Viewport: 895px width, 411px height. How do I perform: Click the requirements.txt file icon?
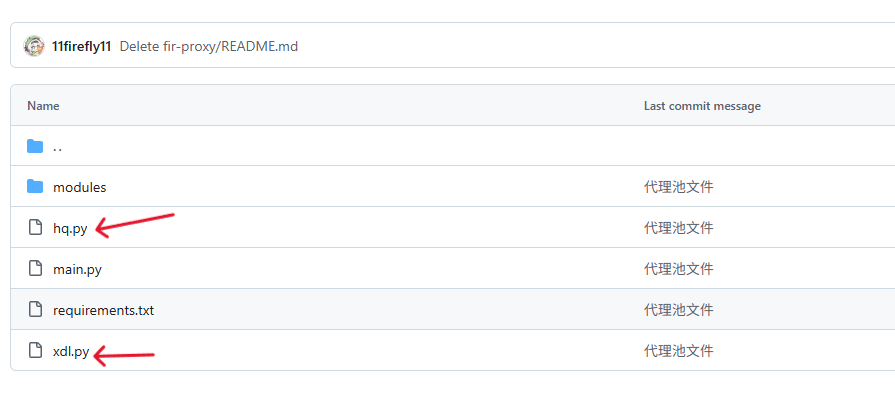point(35,310)
